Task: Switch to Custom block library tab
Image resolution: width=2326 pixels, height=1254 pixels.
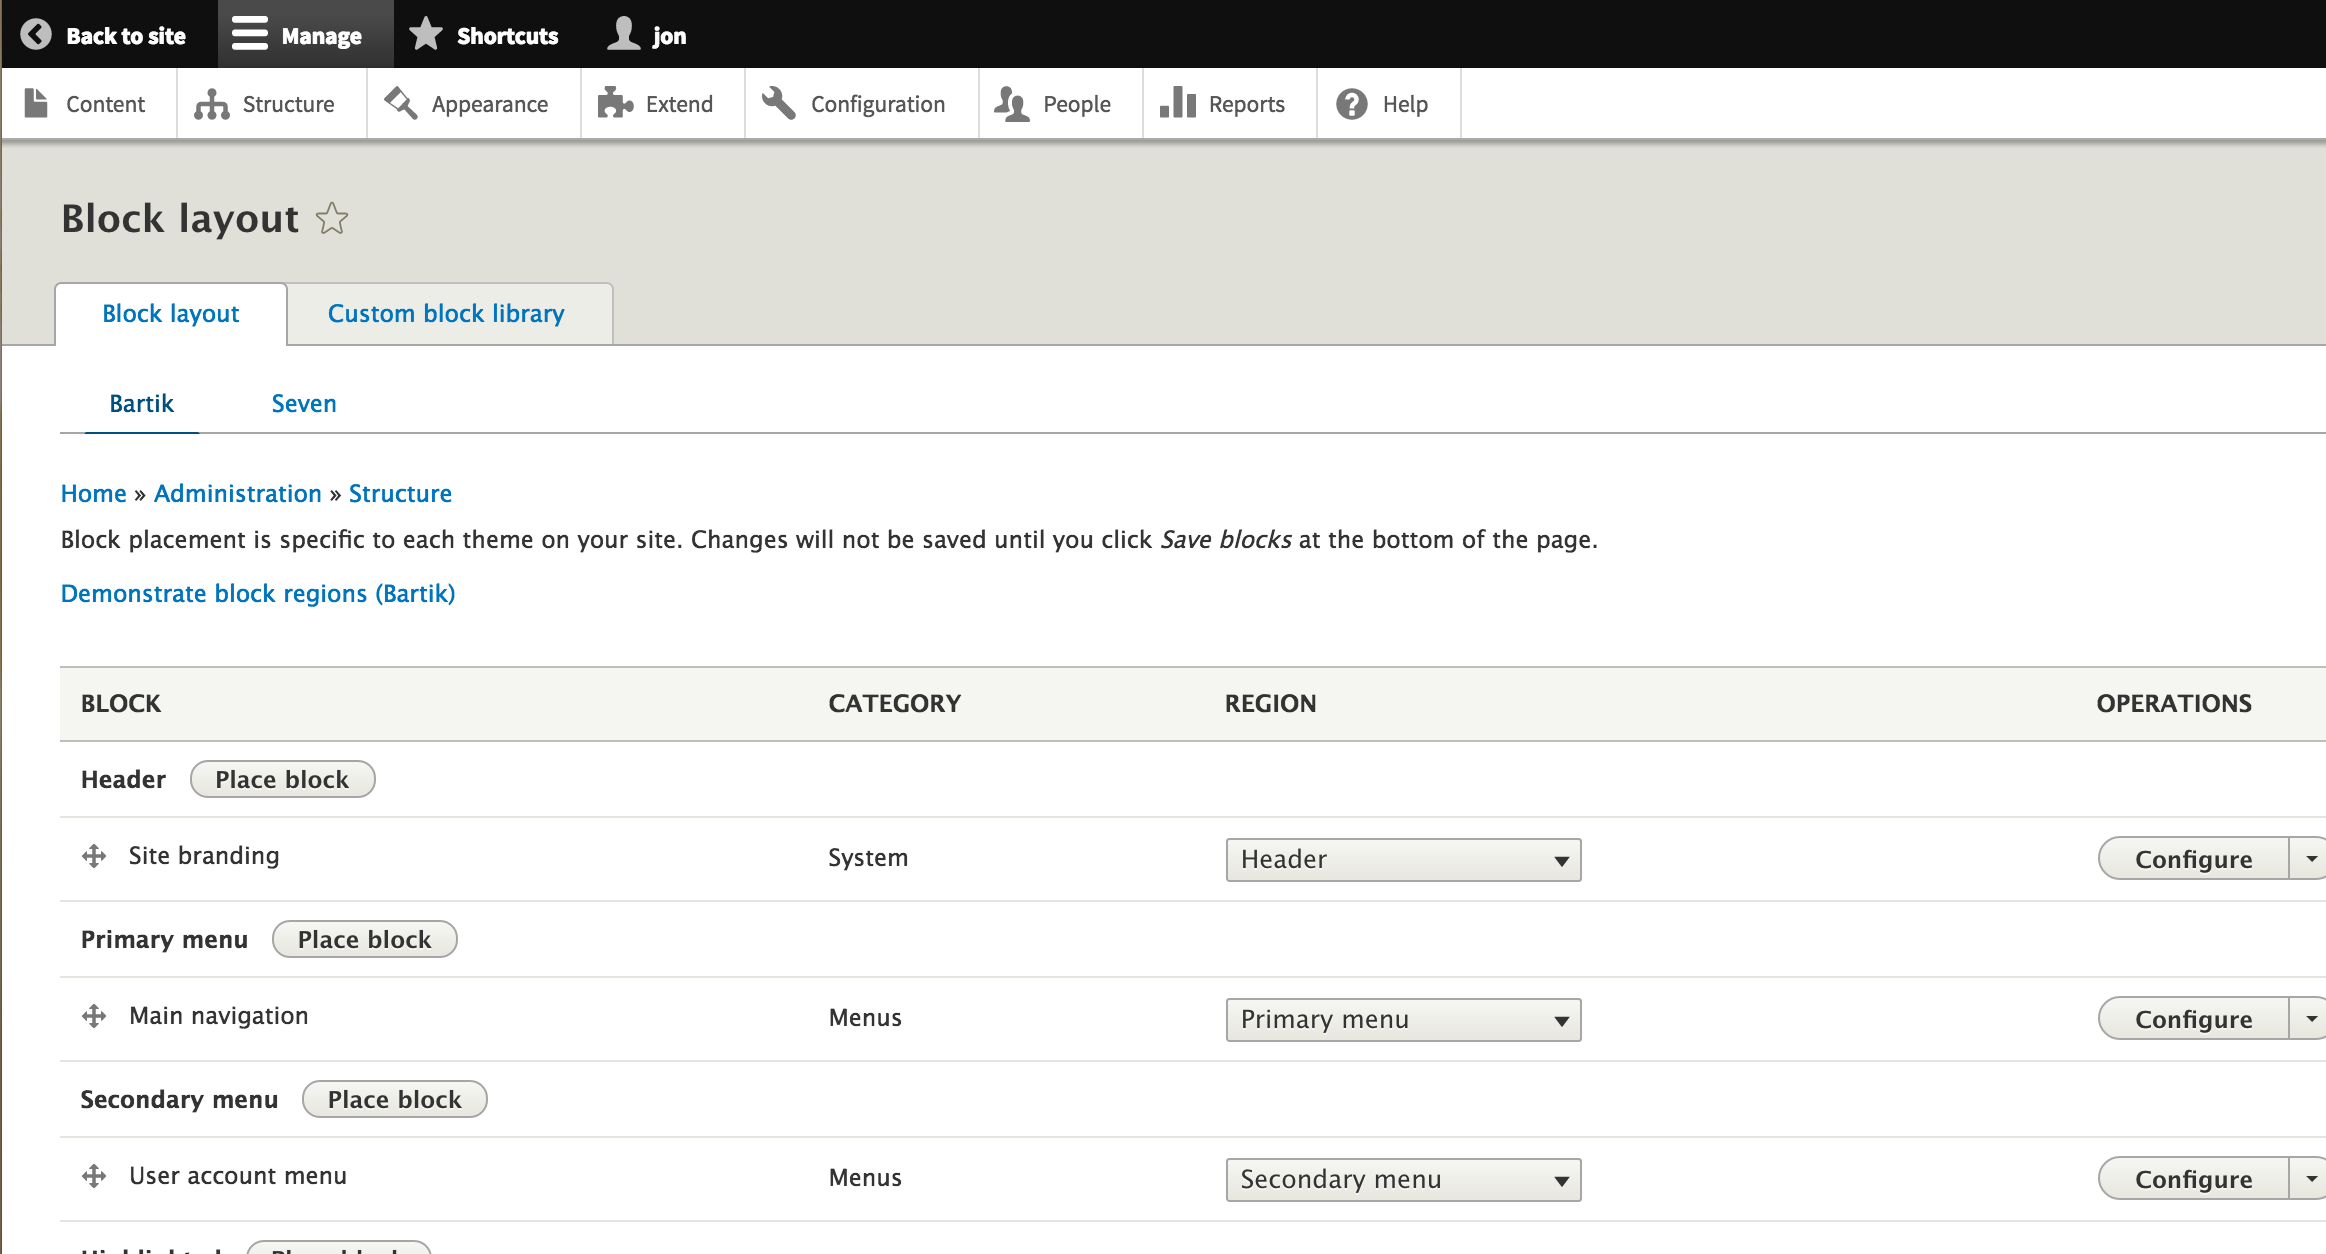Action: pos(446,314)
